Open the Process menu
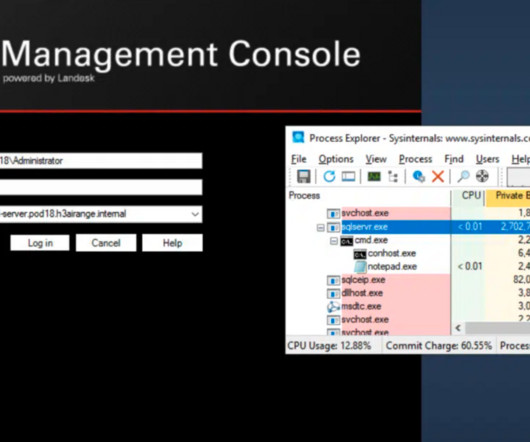The image size is (530, 442). 415,159
